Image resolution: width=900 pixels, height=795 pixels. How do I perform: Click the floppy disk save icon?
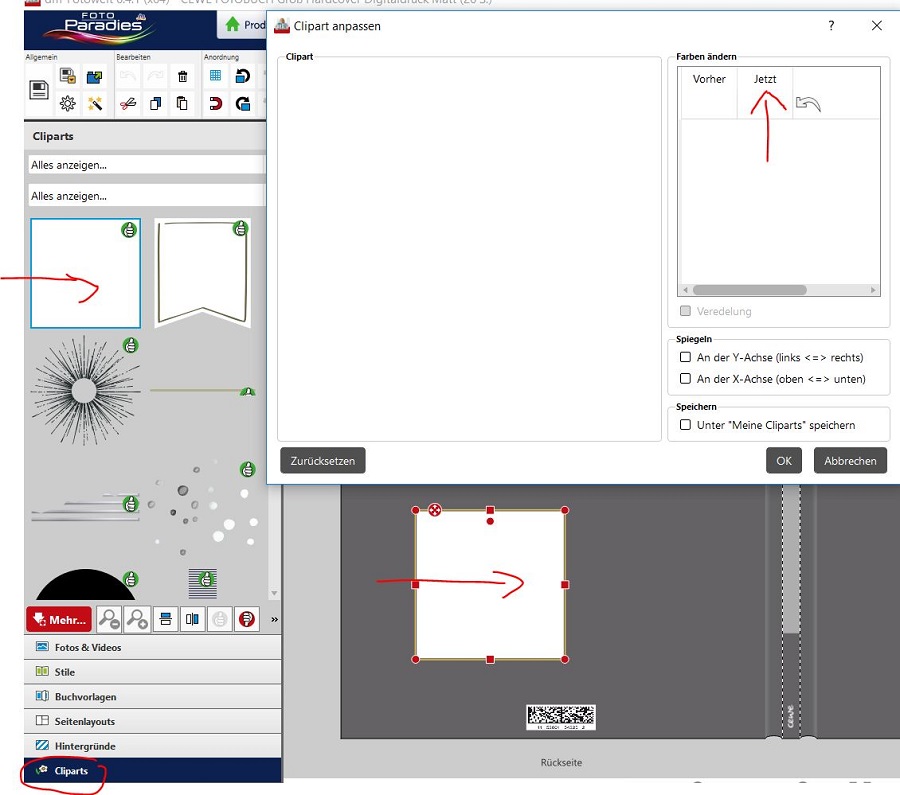(39, 91)
